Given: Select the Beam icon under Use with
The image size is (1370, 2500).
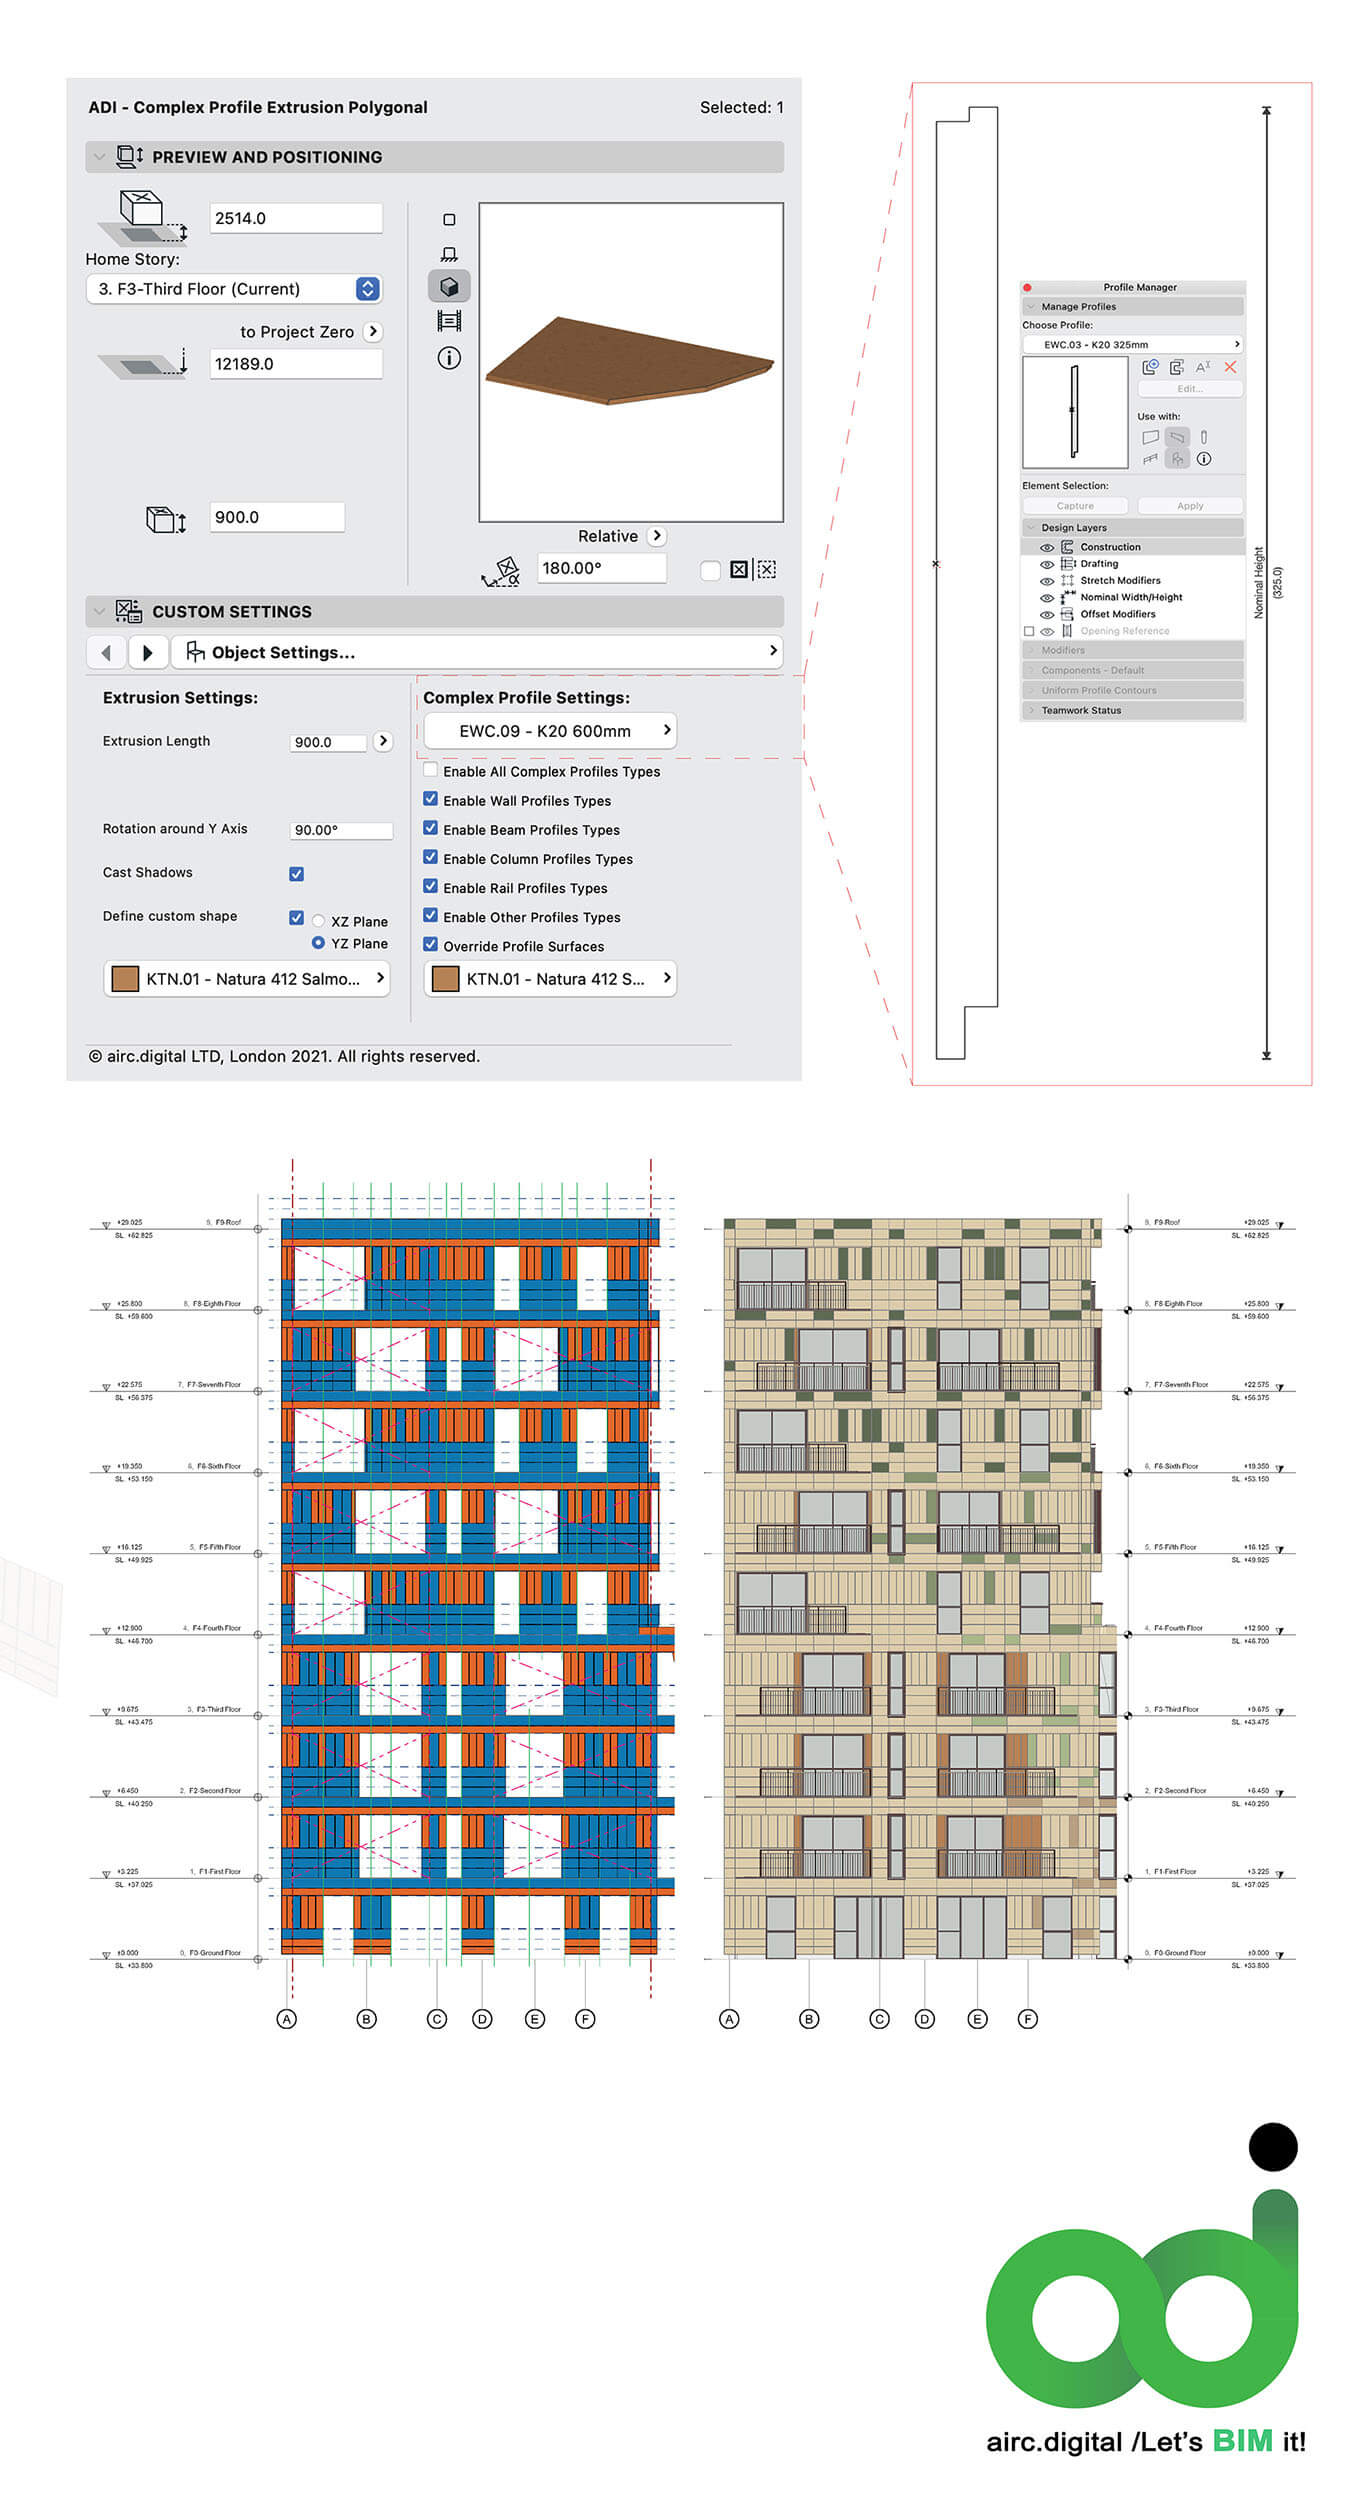Looking at the screenshot, I should coord(1177,437).
